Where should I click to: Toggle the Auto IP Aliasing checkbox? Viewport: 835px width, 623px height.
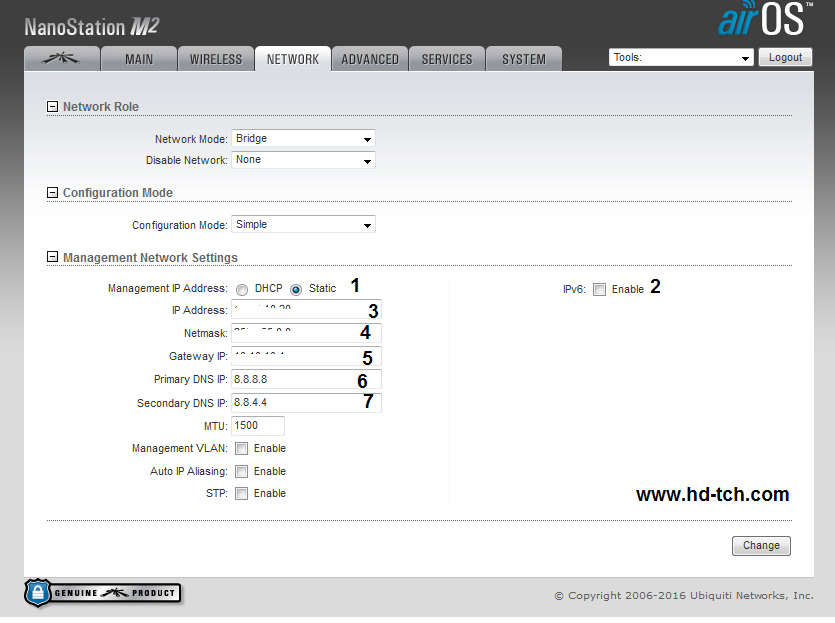click(x=241, y=471)
